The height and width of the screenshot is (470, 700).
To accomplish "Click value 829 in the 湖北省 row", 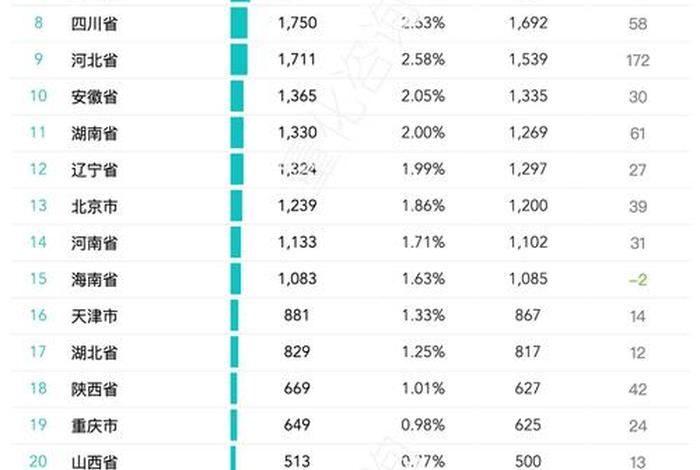I will click(x=297, y=352).
